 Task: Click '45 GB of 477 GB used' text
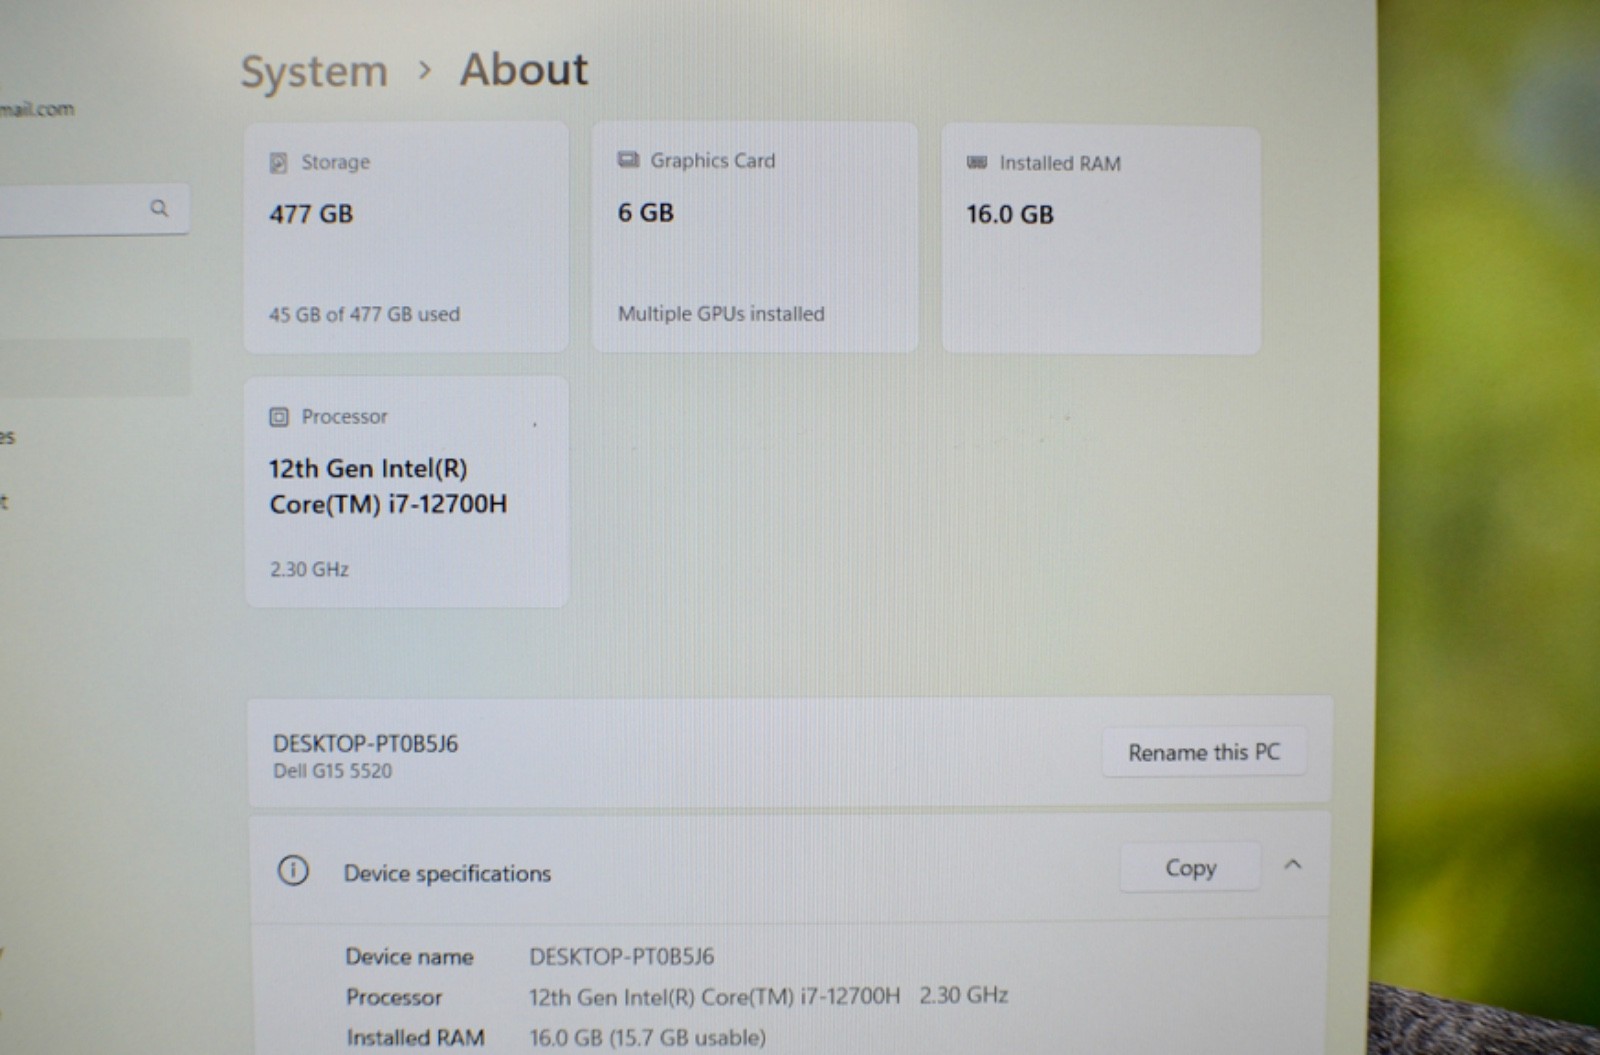(364, 314)
